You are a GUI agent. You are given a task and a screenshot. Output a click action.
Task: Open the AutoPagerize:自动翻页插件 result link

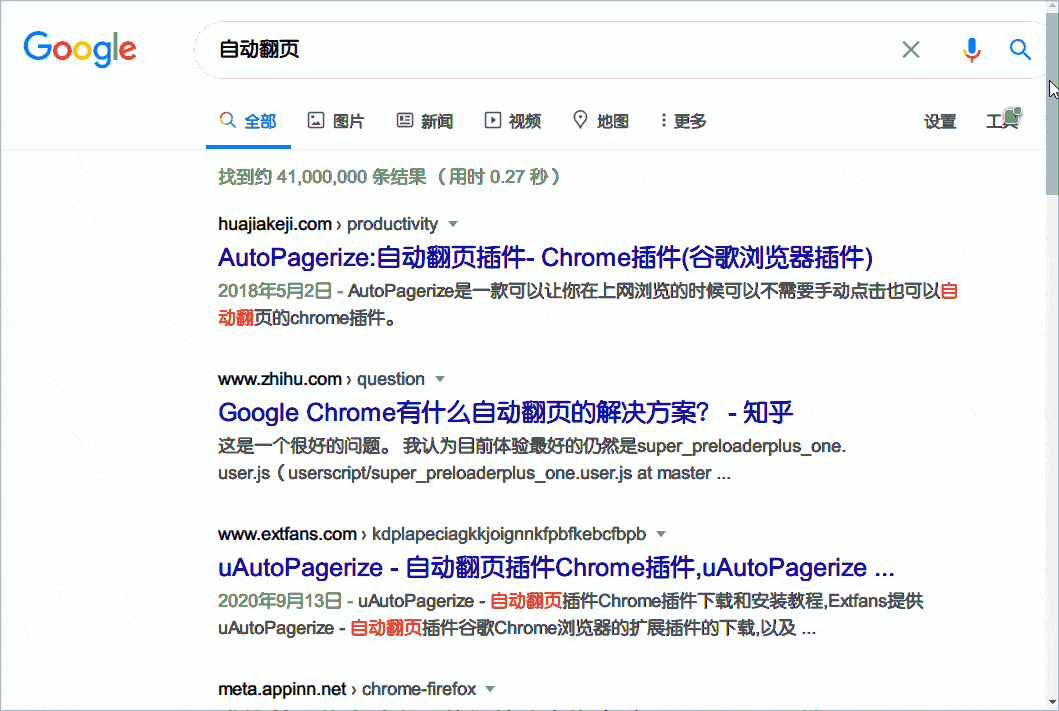[x=545, y=257]
